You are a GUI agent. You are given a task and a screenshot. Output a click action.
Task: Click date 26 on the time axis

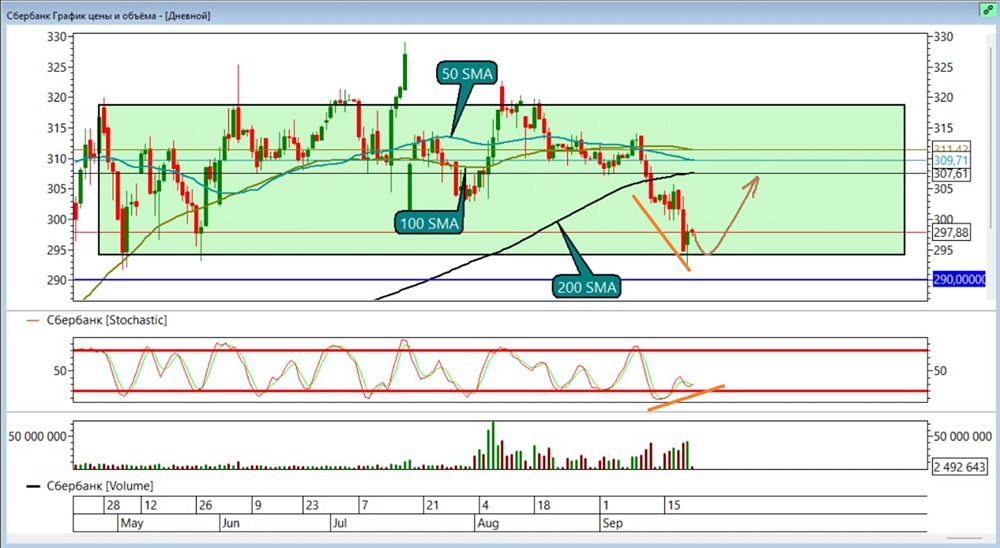point(205,505)
